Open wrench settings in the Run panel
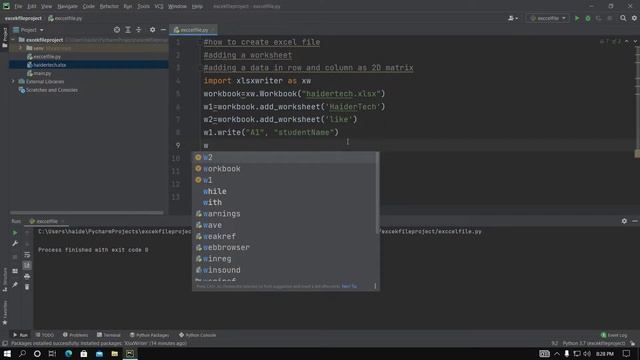The height and width of the screenshot is (360, 640). (x=15, y=244)
